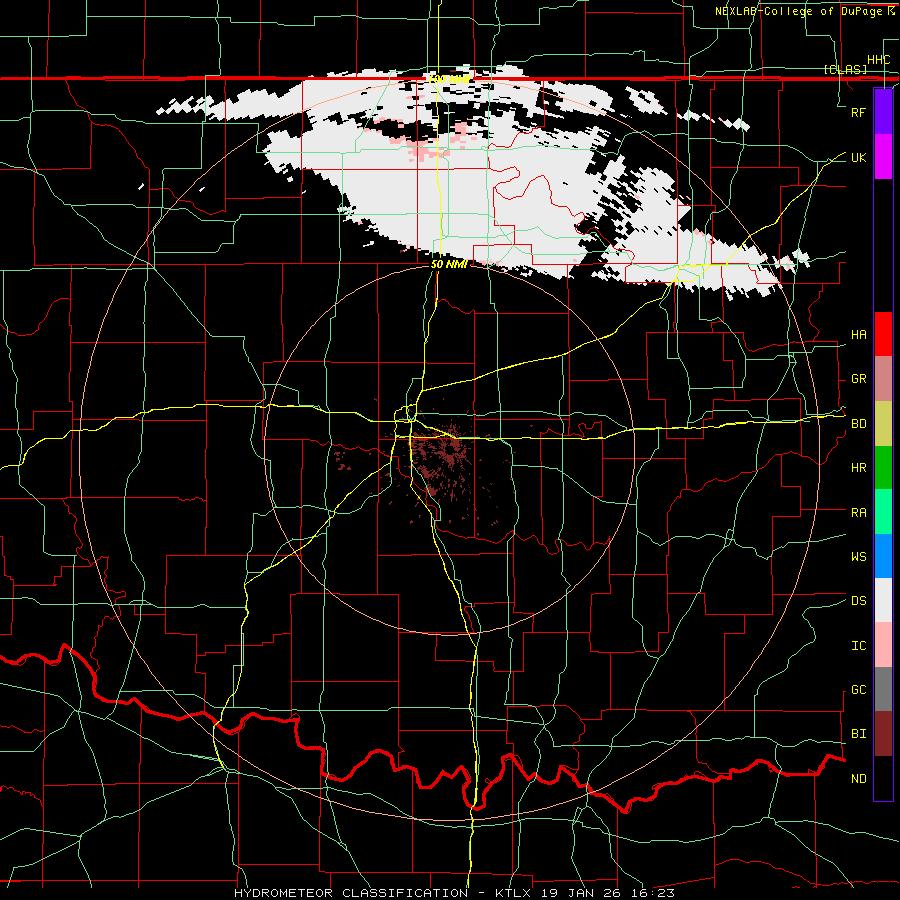Point at the GC legend label
The width and height of the screenshot is (900, 900).
pyautogui.click(x=858, y=690)
